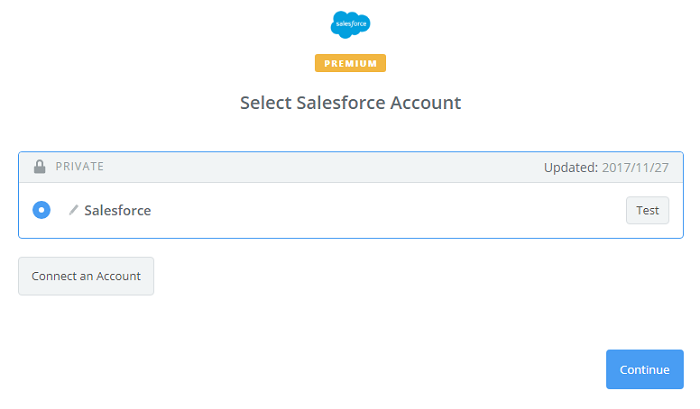Select the Salesforce account radio button

[x=41, y=210]
